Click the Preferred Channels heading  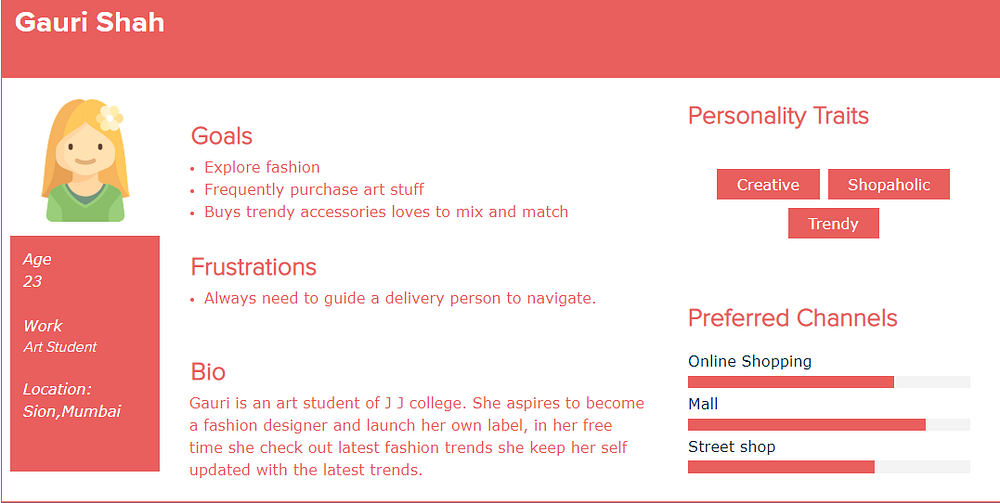click(792, 318)
